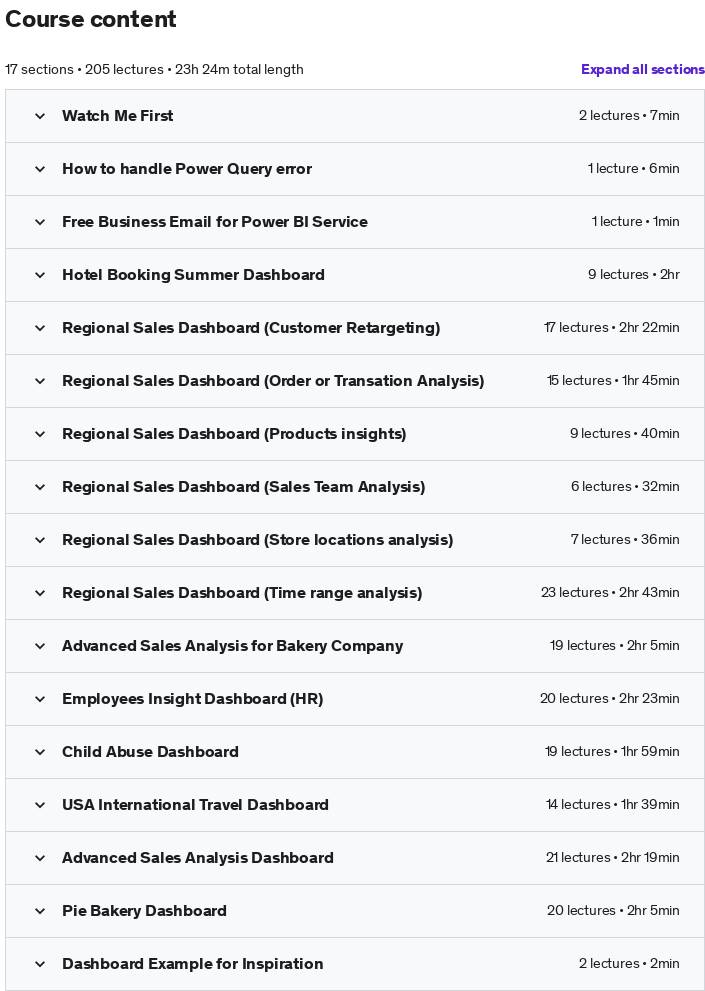Expand chevron for Free Business Email section
This screenshot has width=705, height=991.
point(40,222)
